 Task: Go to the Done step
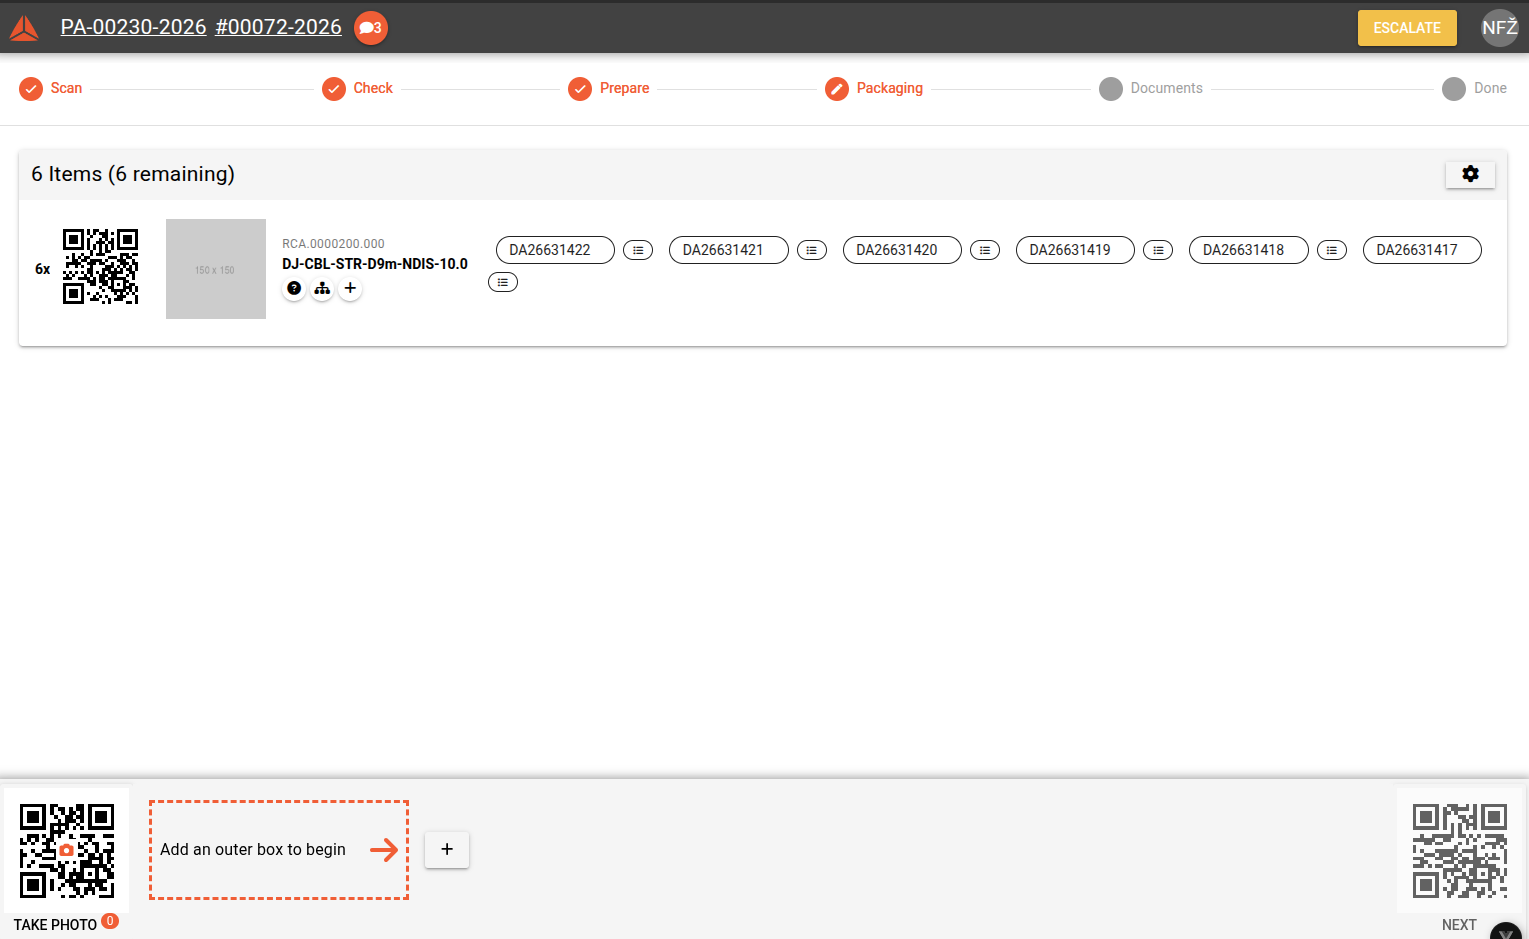(1474, 88)
